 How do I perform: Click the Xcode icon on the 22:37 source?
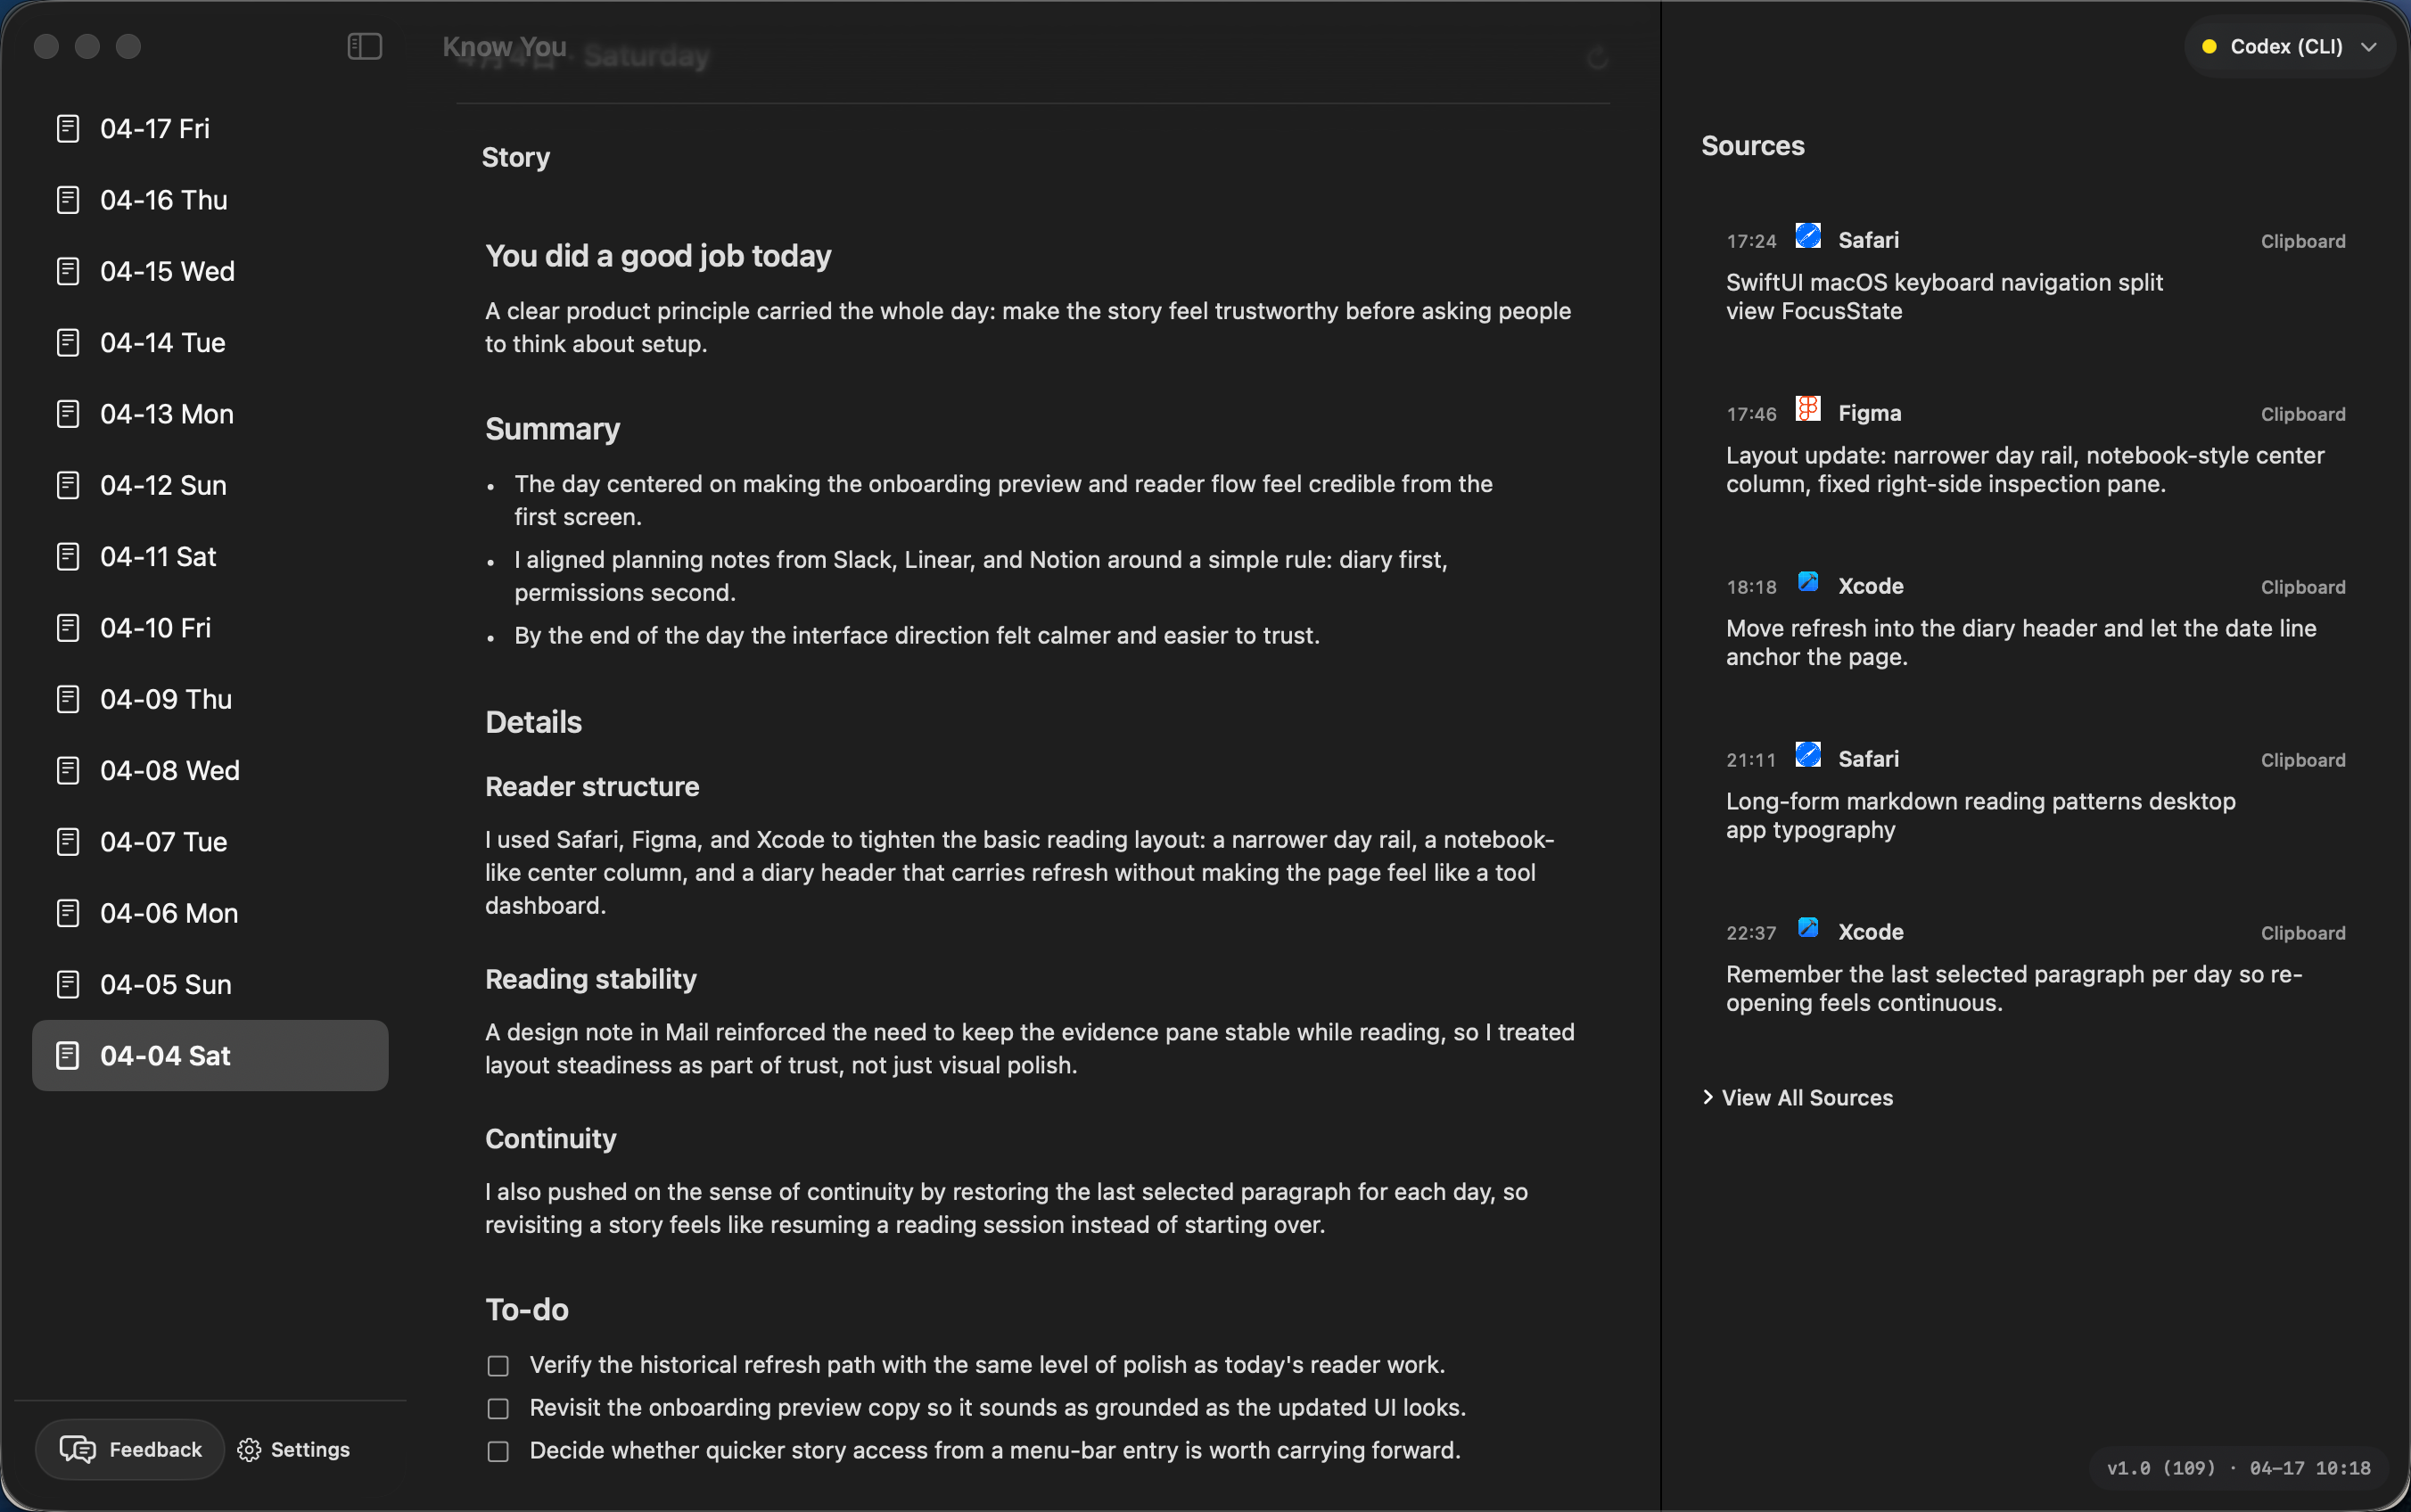[x=1807, y=928]
